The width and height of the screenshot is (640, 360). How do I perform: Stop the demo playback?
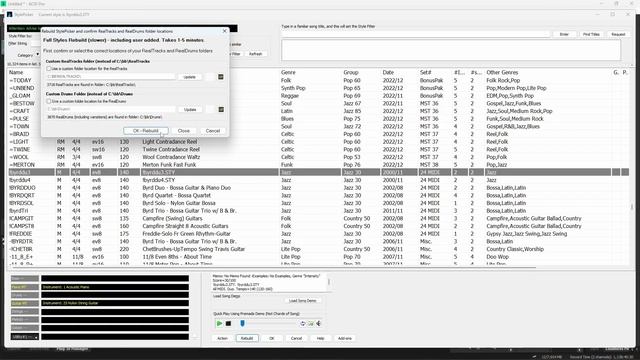pyautogui.click(x=229, y=324)
